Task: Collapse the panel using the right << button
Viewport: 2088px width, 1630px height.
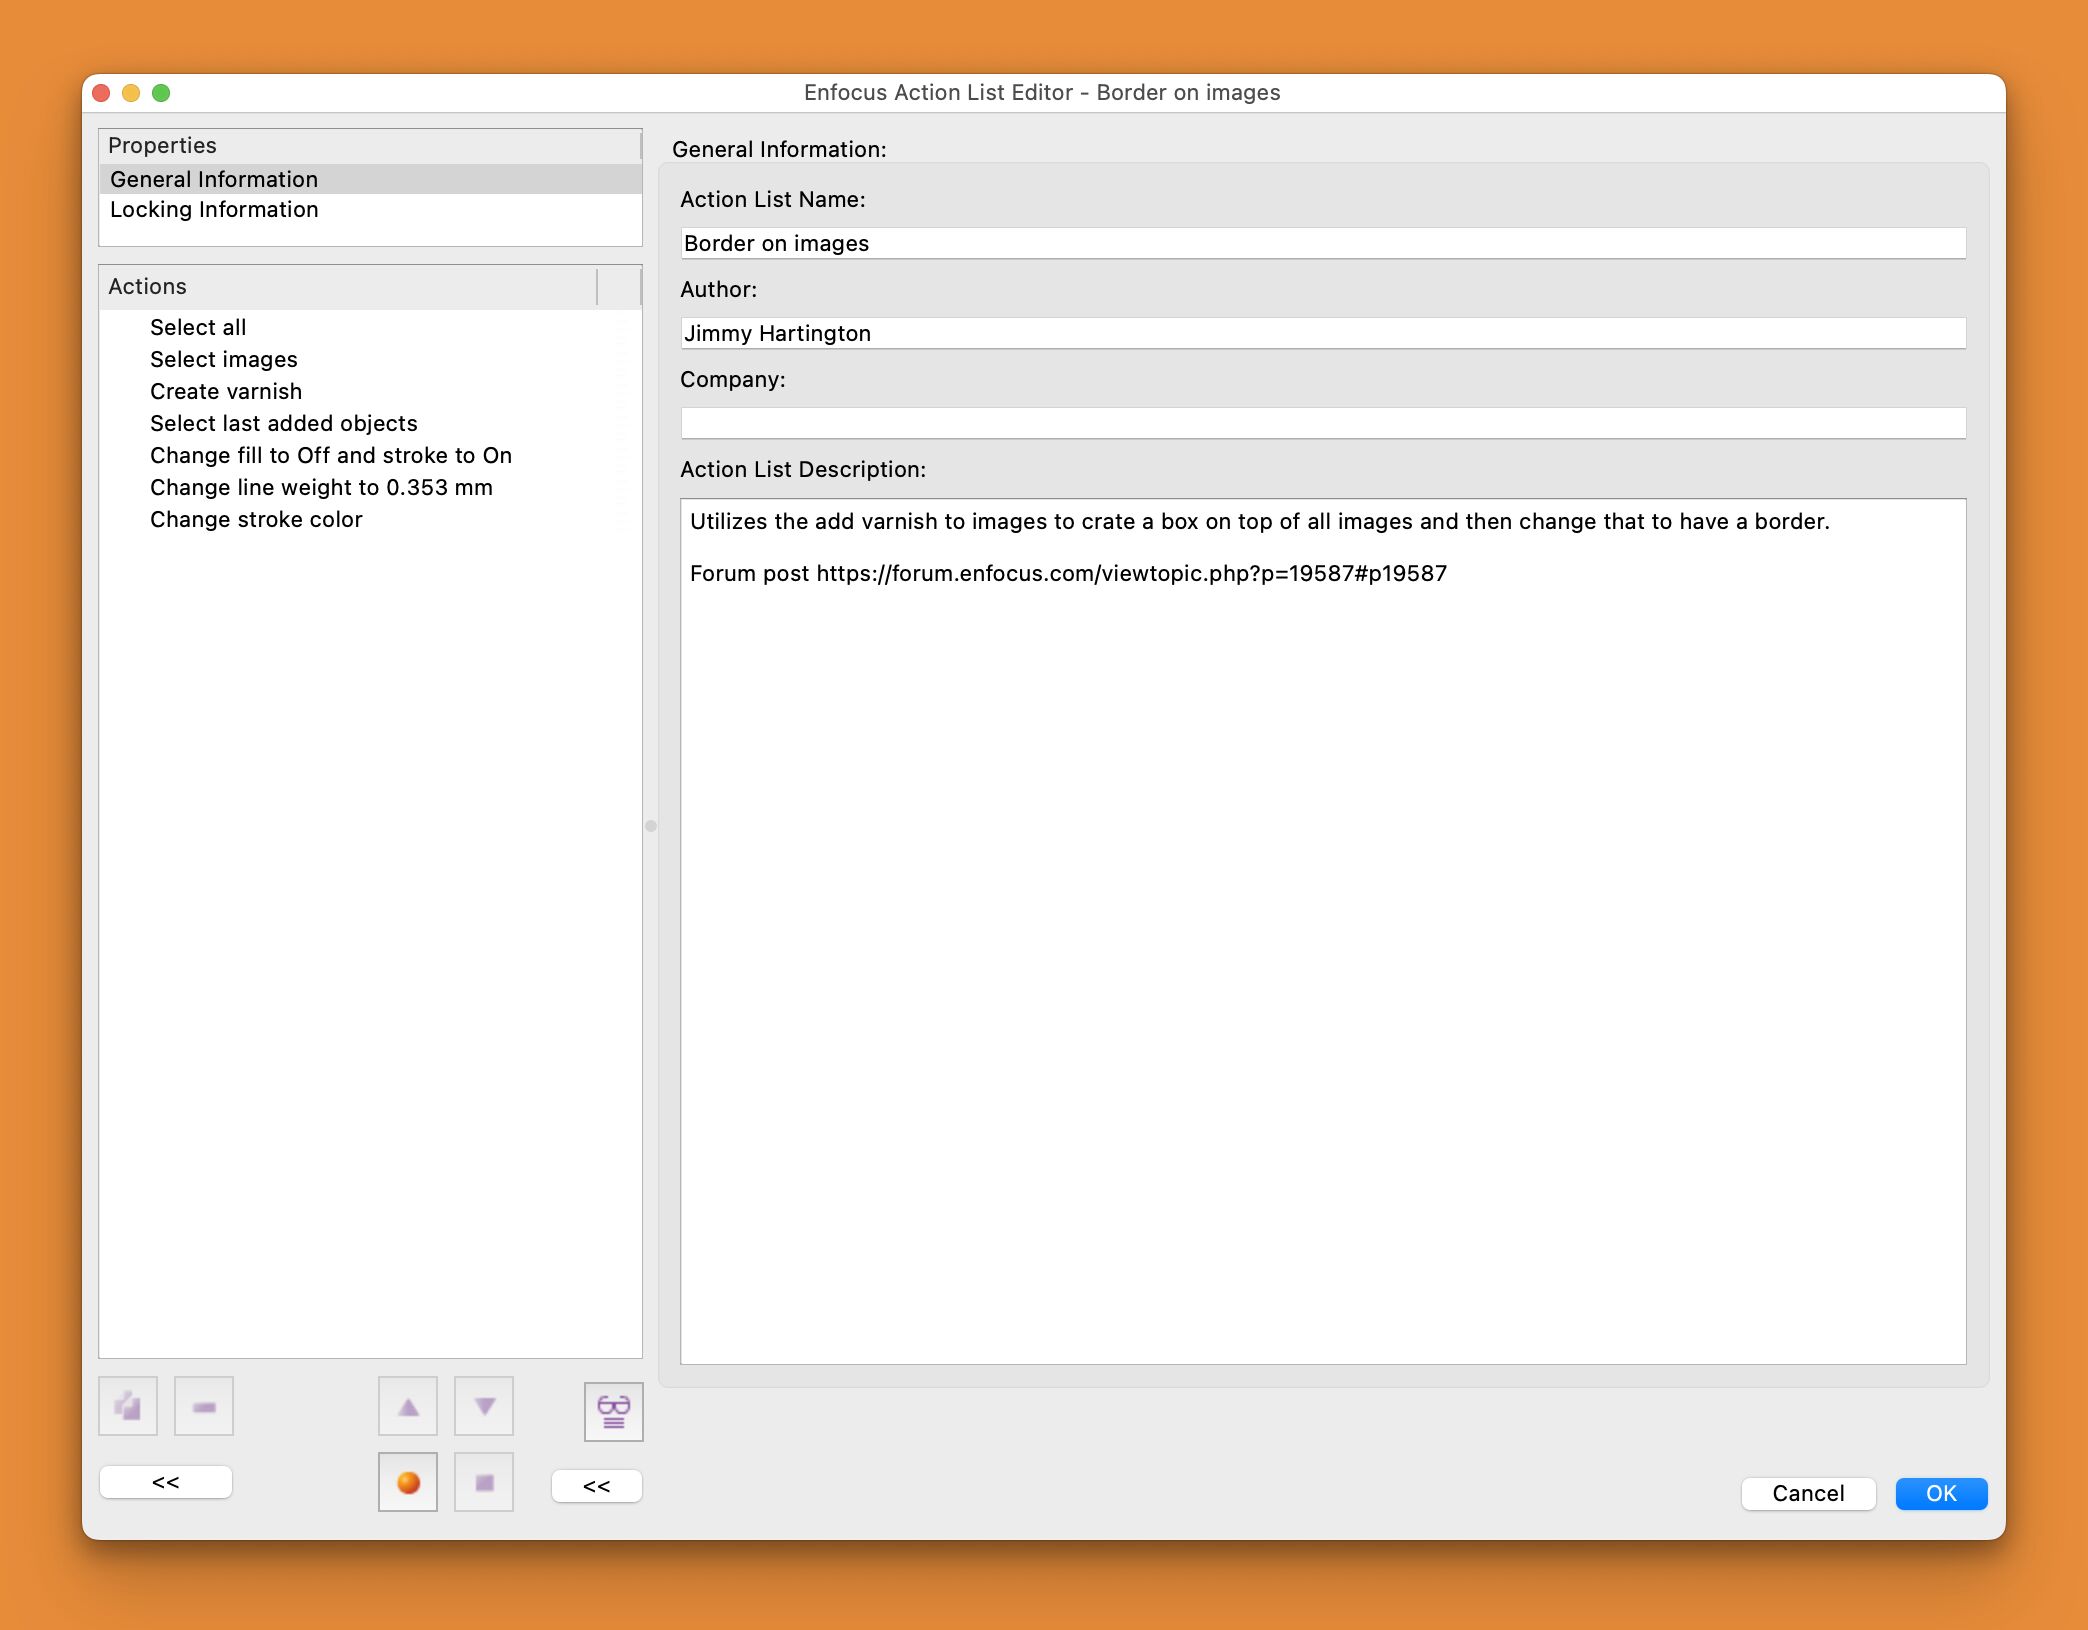Action: pyautogui.click(x=596, y=1486)
